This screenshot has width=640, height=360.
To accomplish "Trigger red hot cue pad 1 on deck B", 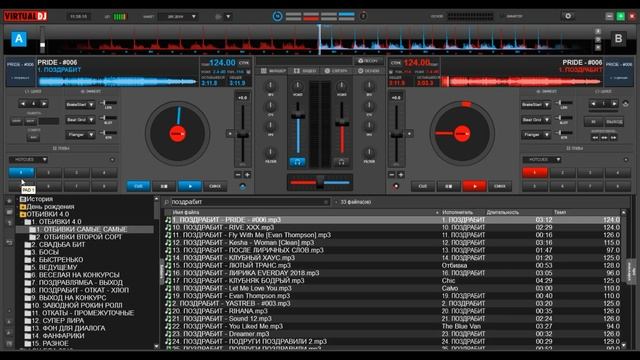I will tap(535, 172).
